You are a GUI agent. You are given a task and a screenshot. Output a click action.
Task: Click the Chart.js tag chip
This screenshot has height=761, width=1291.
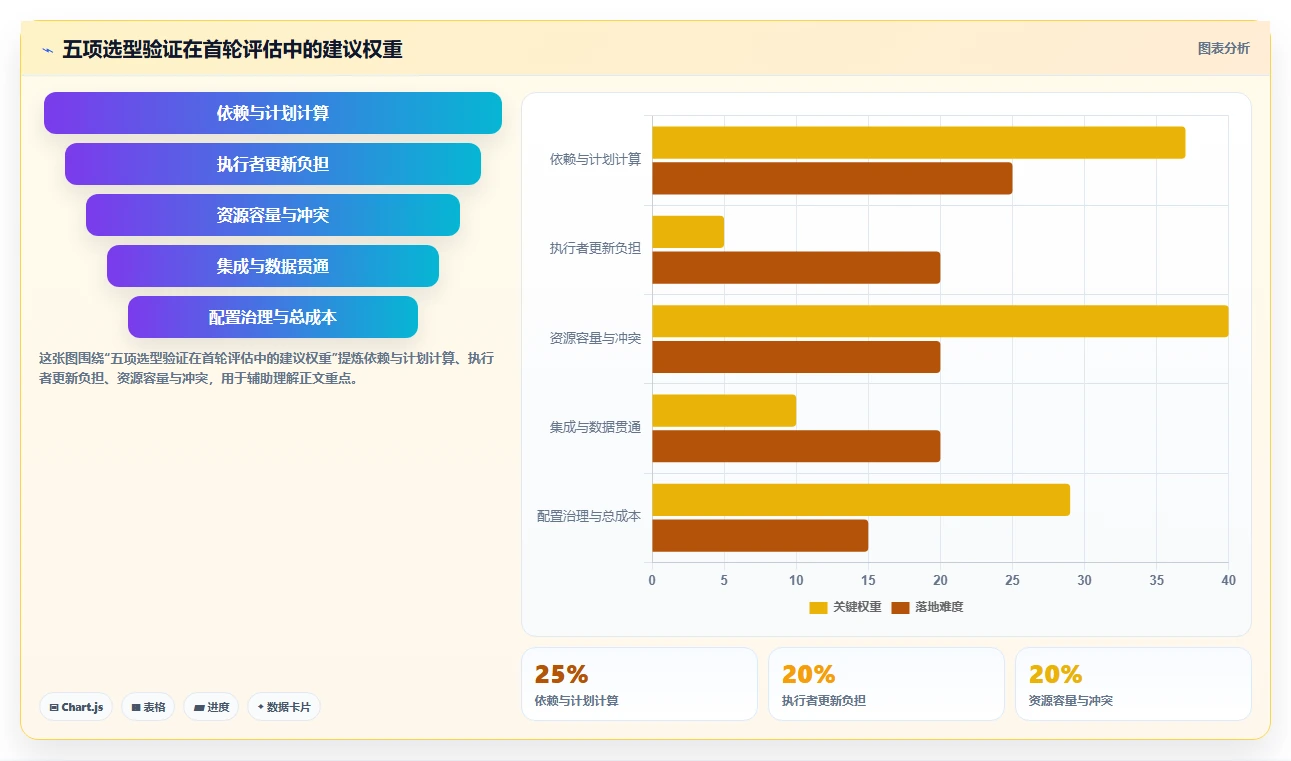tap(77, 707)
